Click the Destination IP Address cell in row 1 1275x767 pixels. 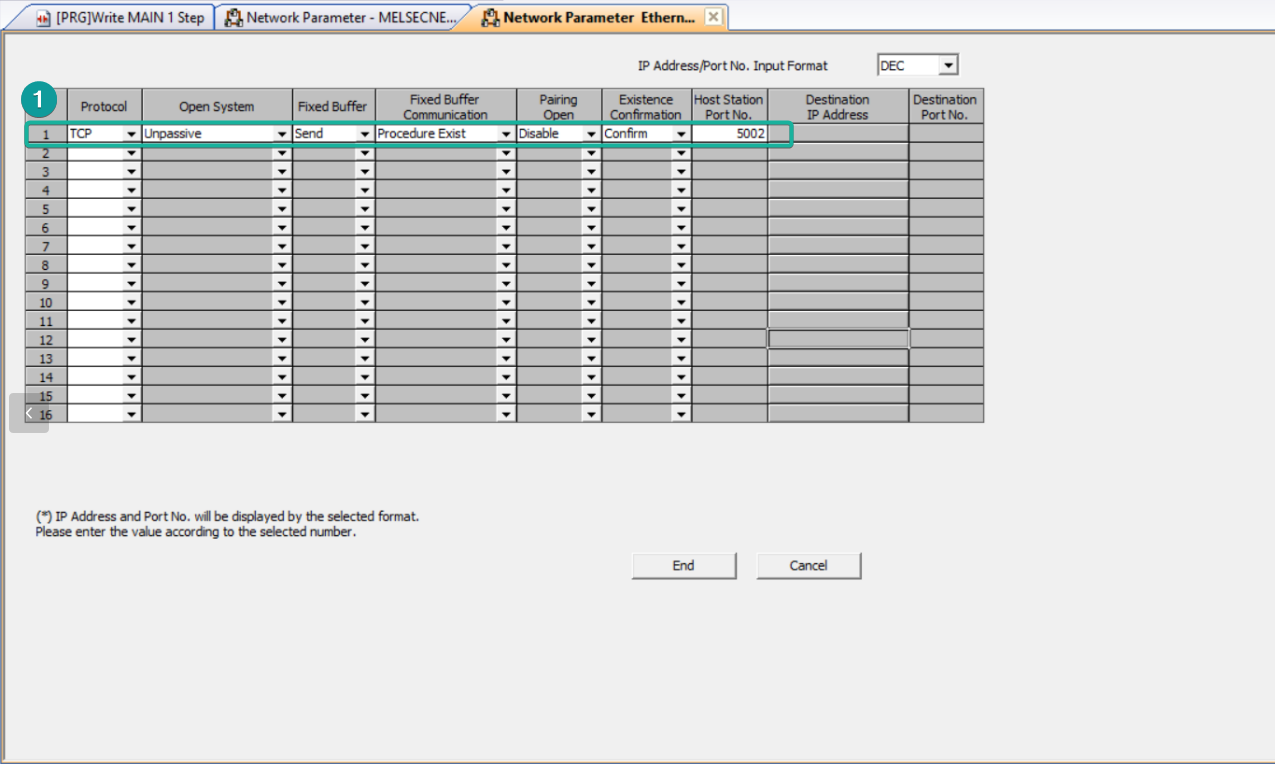[x=839, y=134]
